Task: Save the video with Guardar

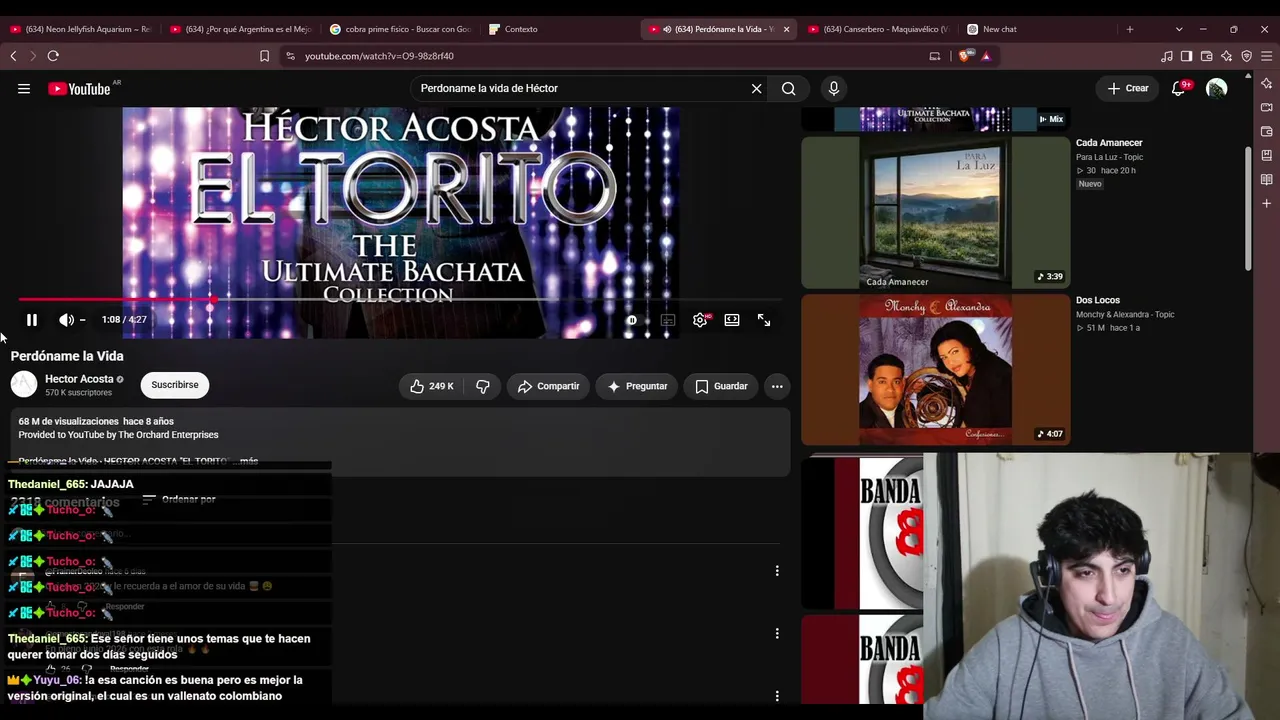Action: (721, 386)
